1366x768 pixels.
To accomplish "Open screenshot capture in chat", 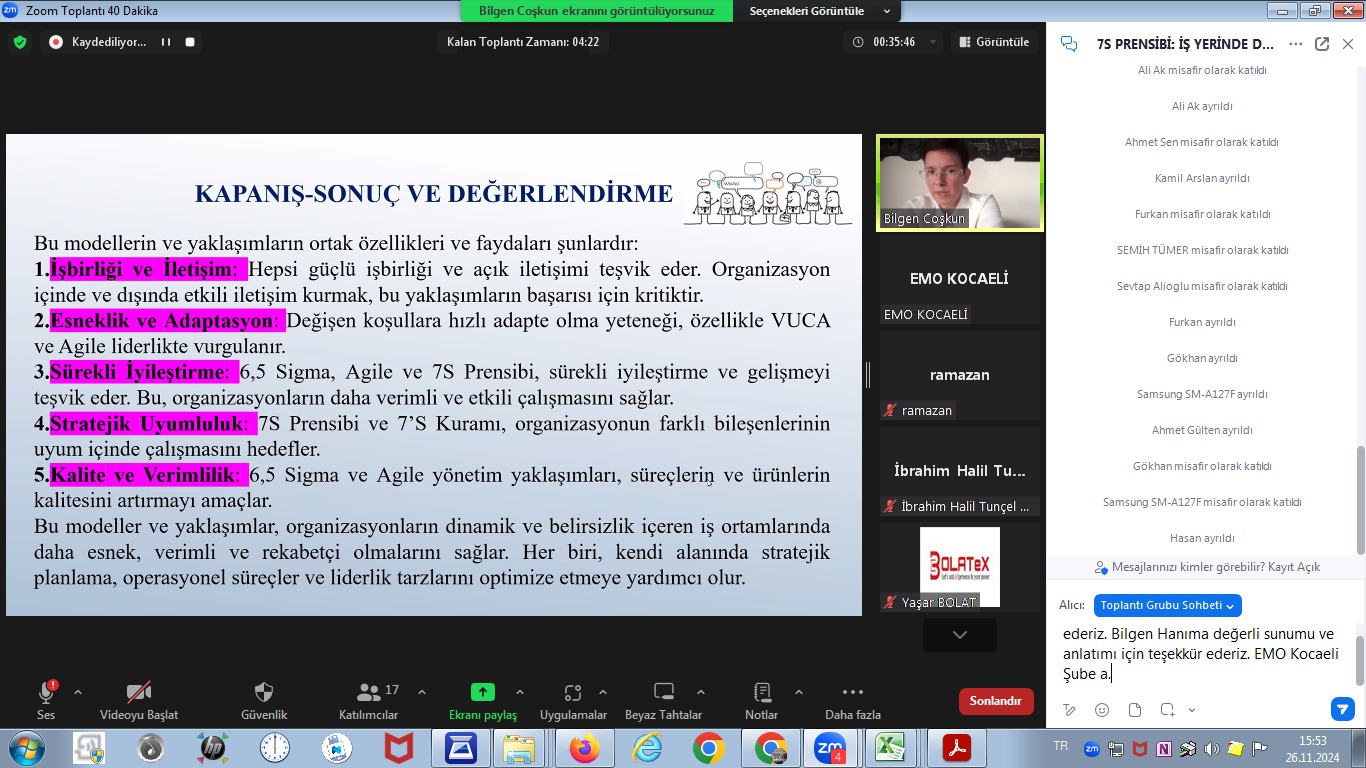I will coord(1167,710).
